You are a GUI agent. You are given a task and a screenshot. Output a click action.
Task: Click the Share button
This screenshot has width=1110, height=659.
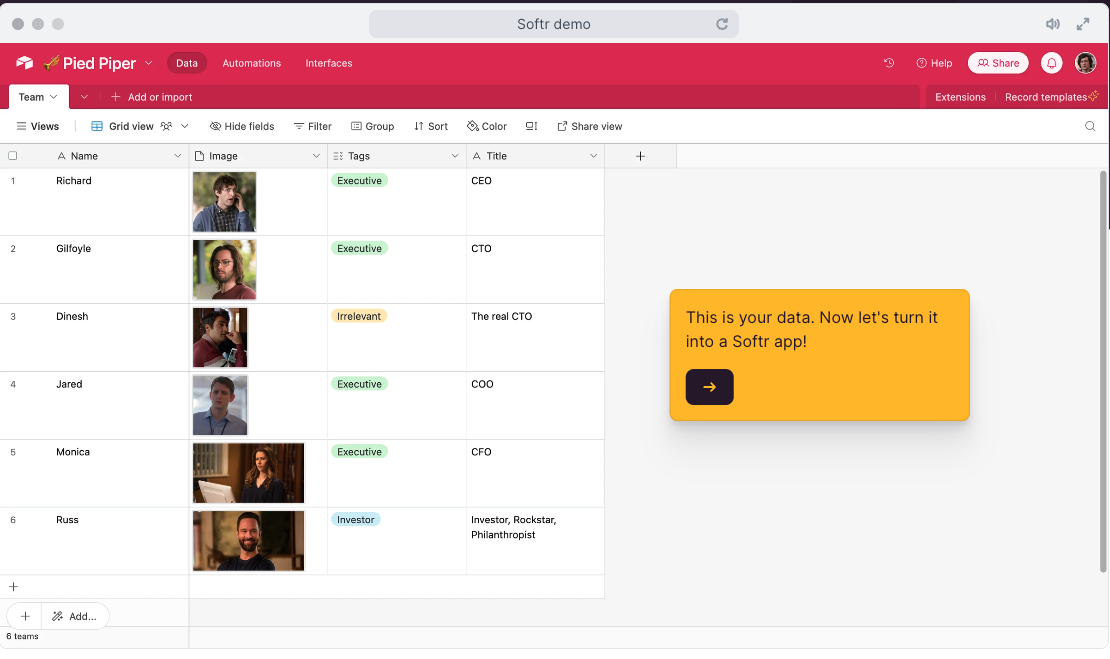point(998,63)
